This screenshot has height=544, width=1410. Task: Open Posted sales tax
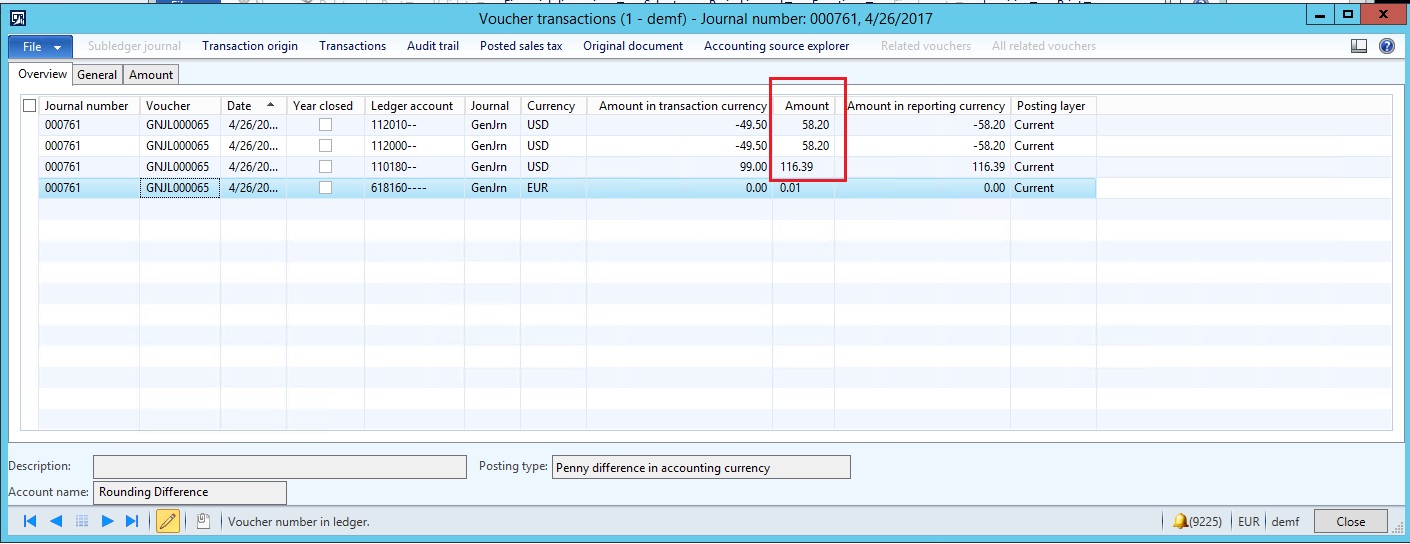point(521,46)
